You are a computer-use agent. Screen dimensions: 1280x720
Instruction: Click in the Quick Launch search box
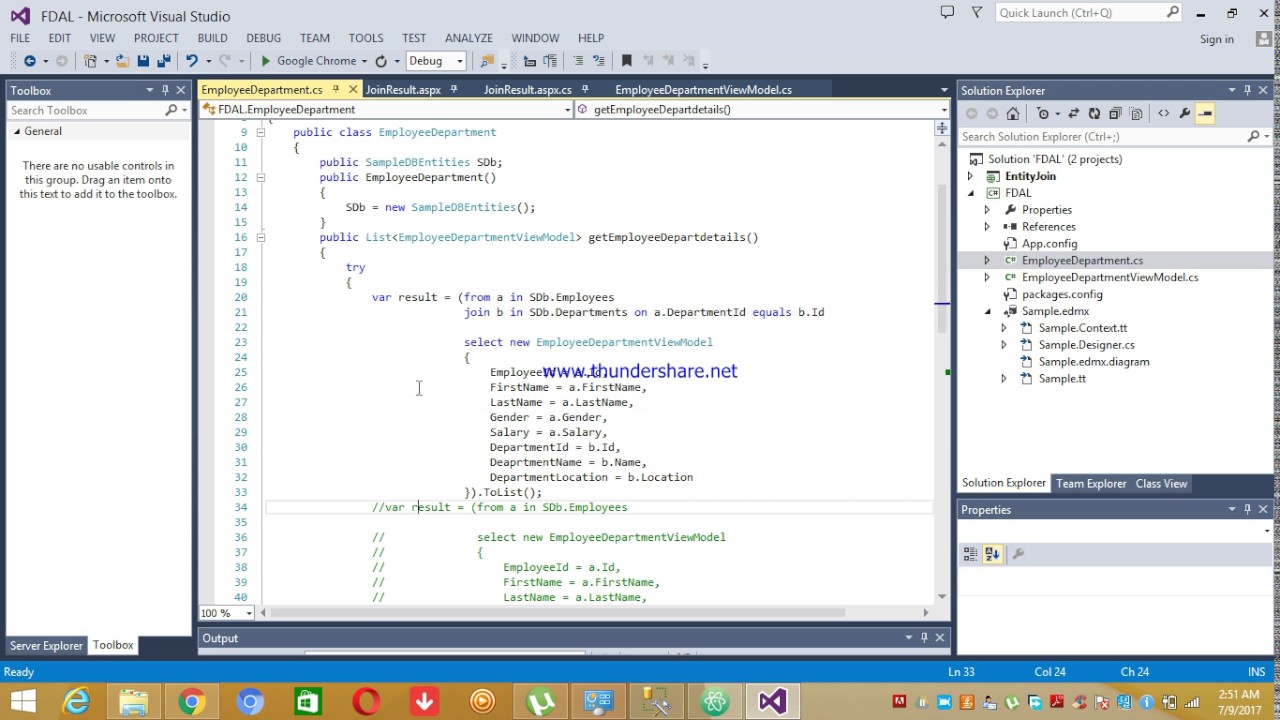(x=1088, y=13)
